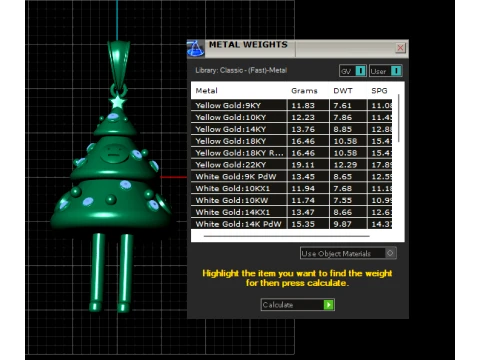Select the pendant bail at top

(x=118, y=63)
